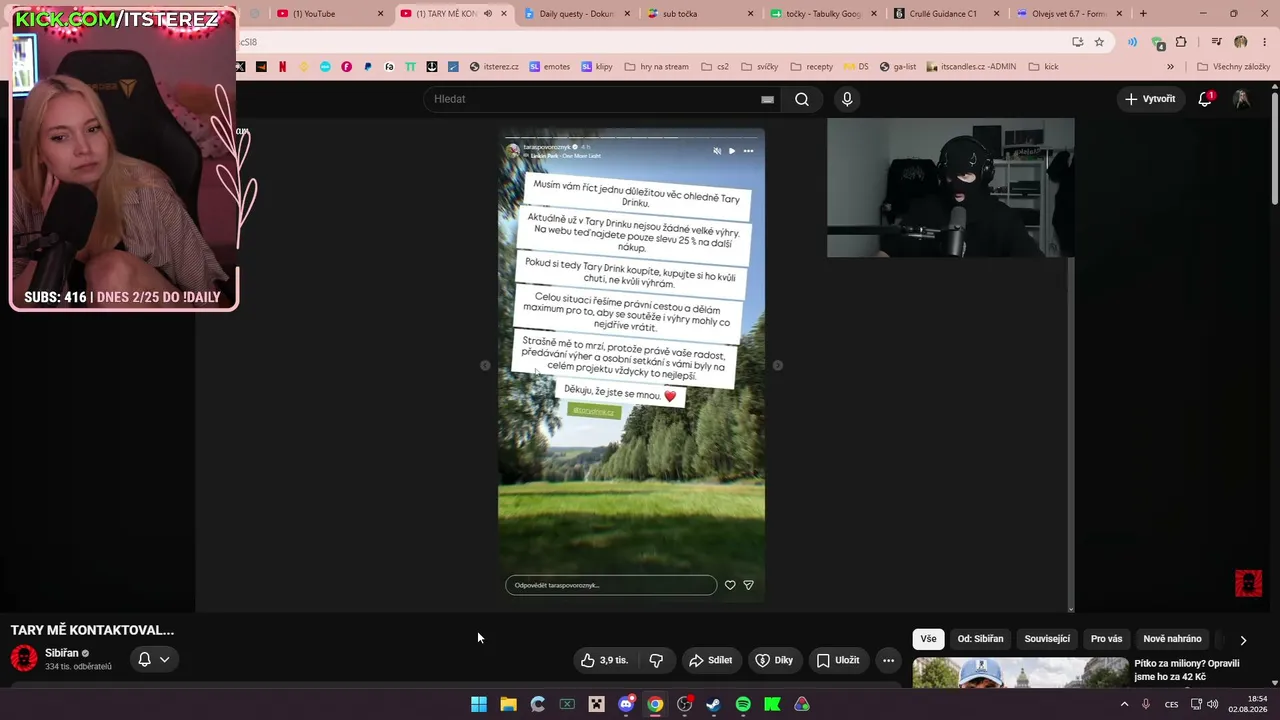Open Spotify from the taskbar
The width and height of the screenshot is (1280, 720).
[x=743, y=704]
